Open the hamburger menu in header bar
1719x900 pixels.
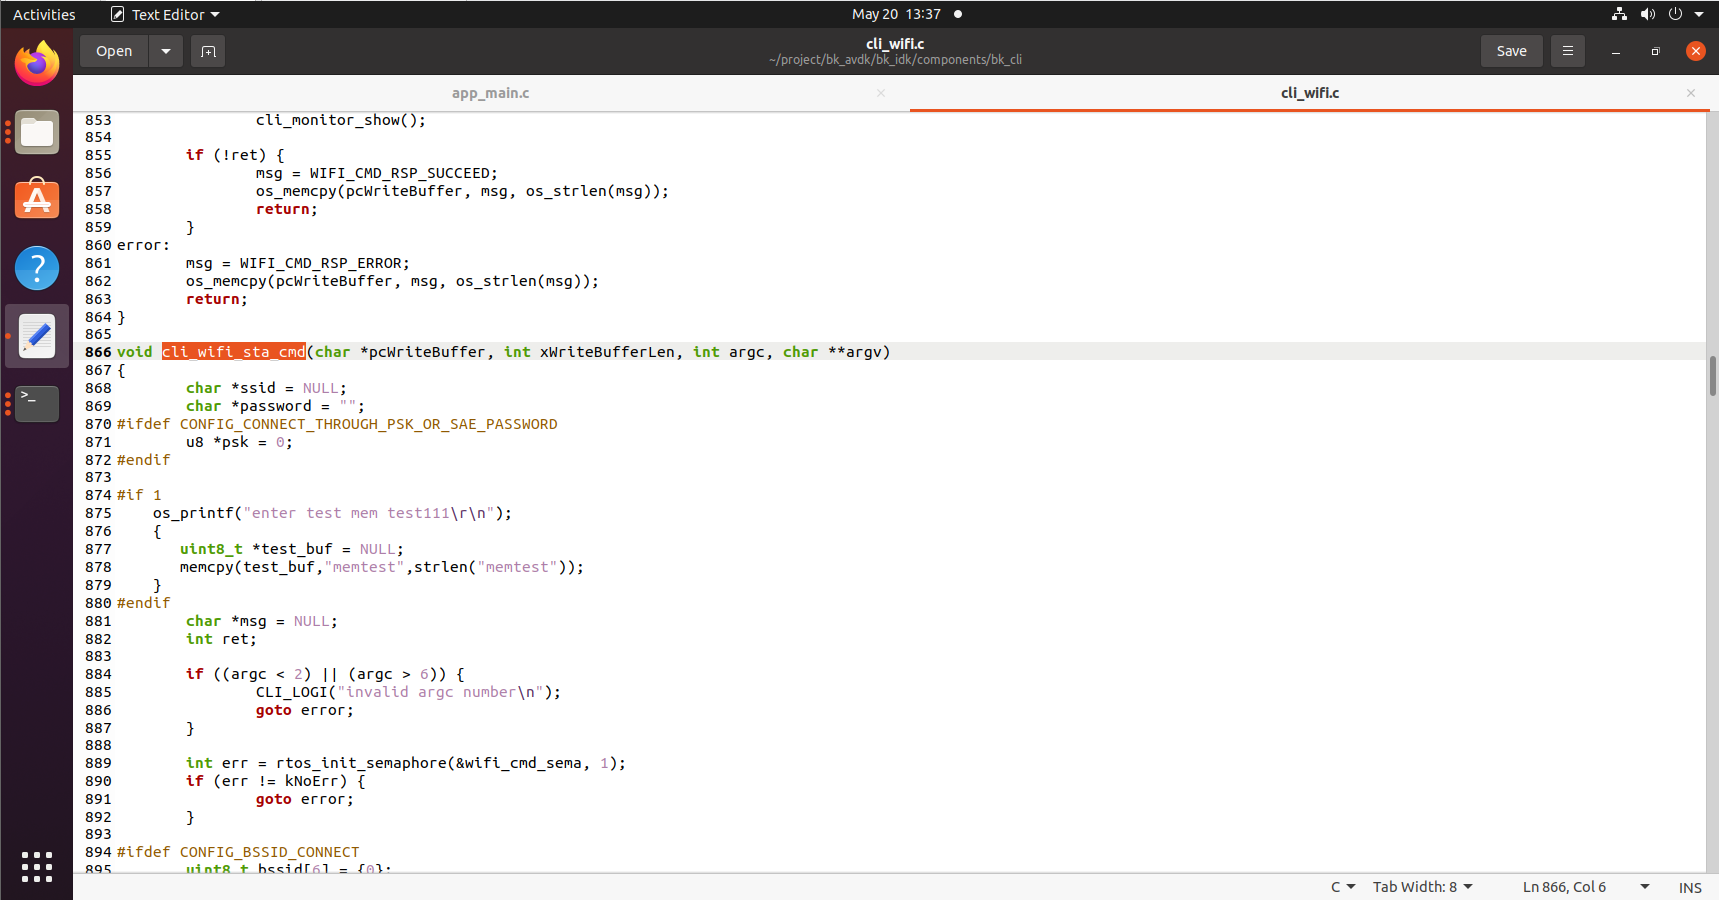coord(1568,51)
